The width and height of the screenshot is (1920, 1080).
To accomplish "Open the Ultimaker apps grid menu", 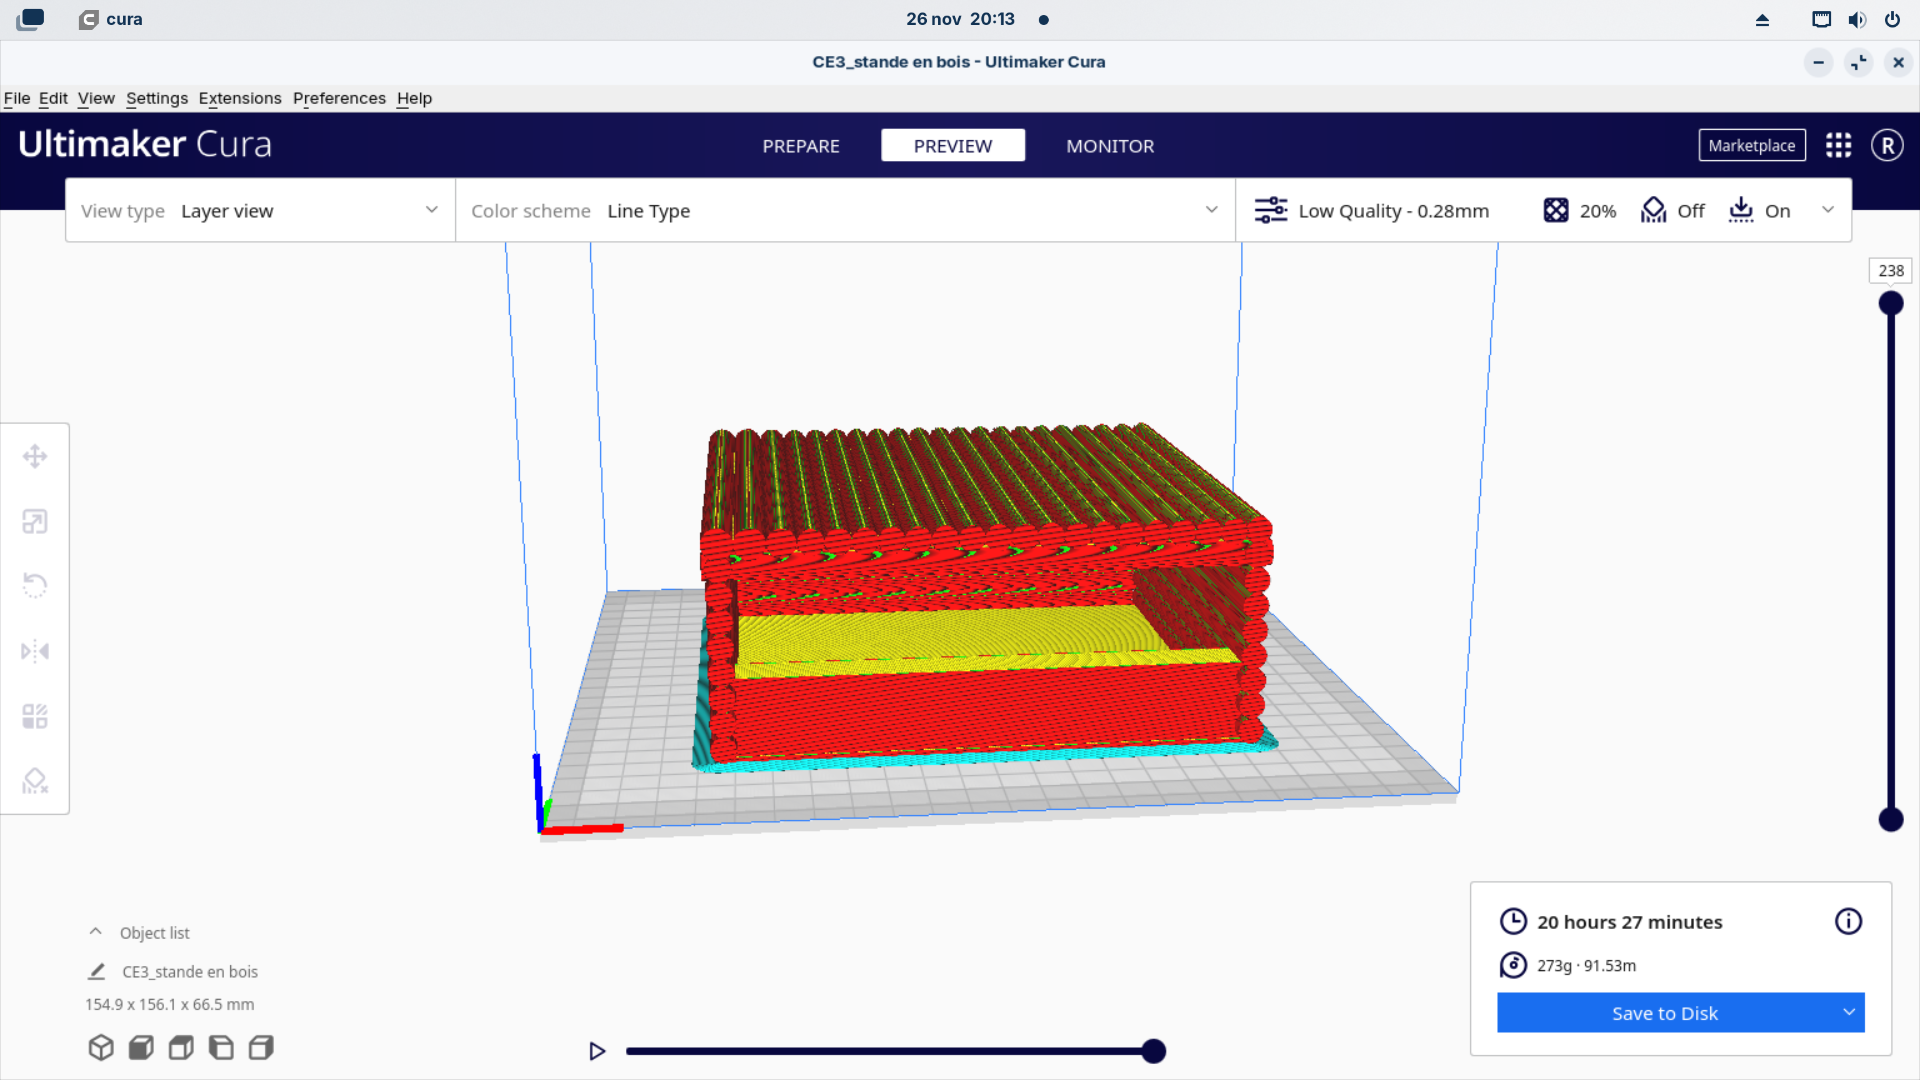I will [x=1838, y=146].
